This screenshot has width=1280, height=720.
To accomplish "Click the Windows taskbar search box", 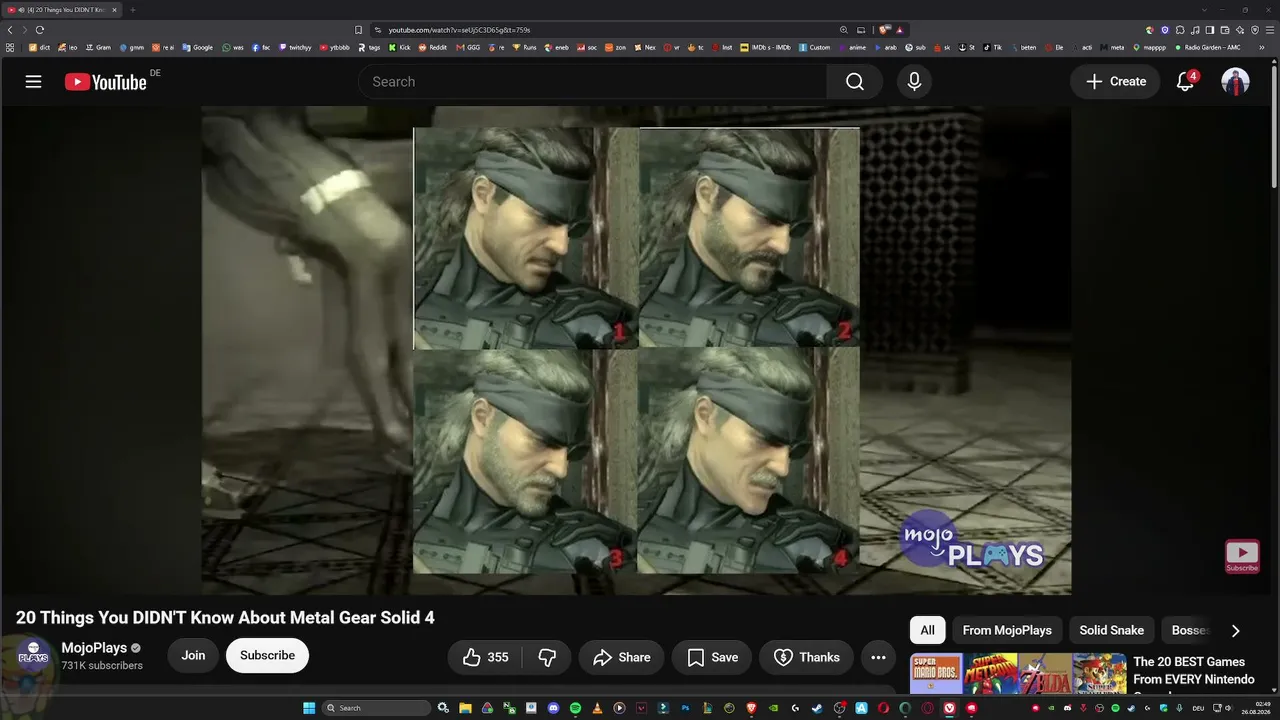I will coord(377,708).
